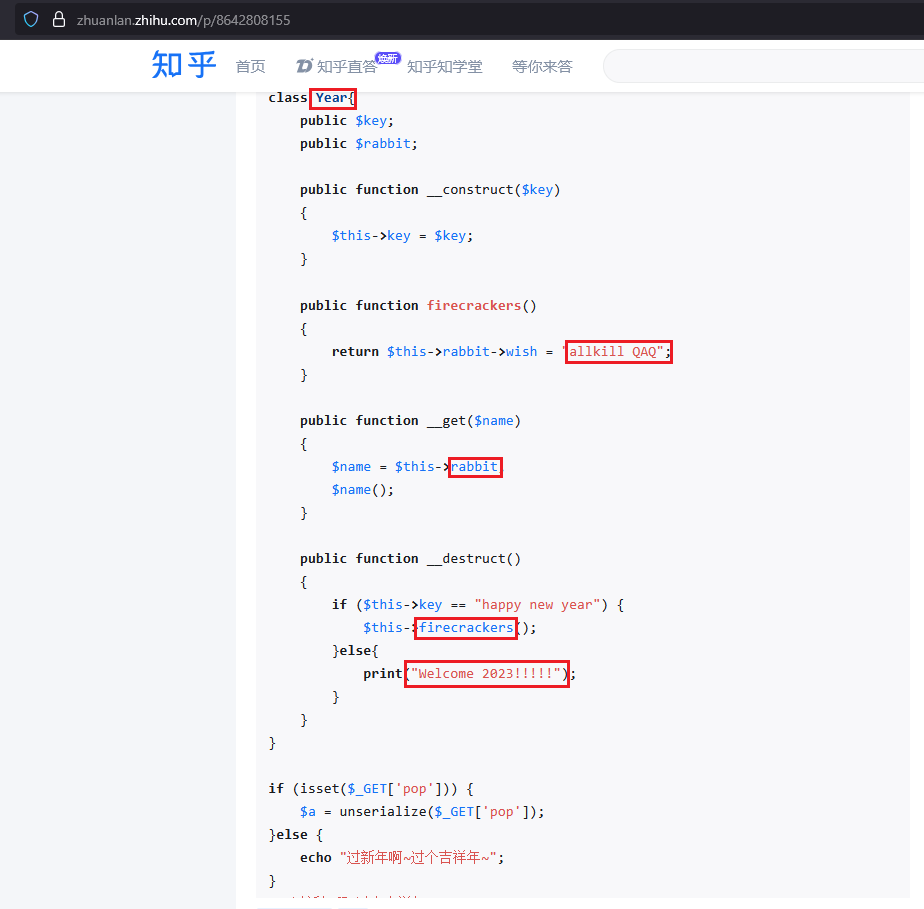Open the 知乎直答 nav label
924x909 pixels.
click(x=347, y=67)
